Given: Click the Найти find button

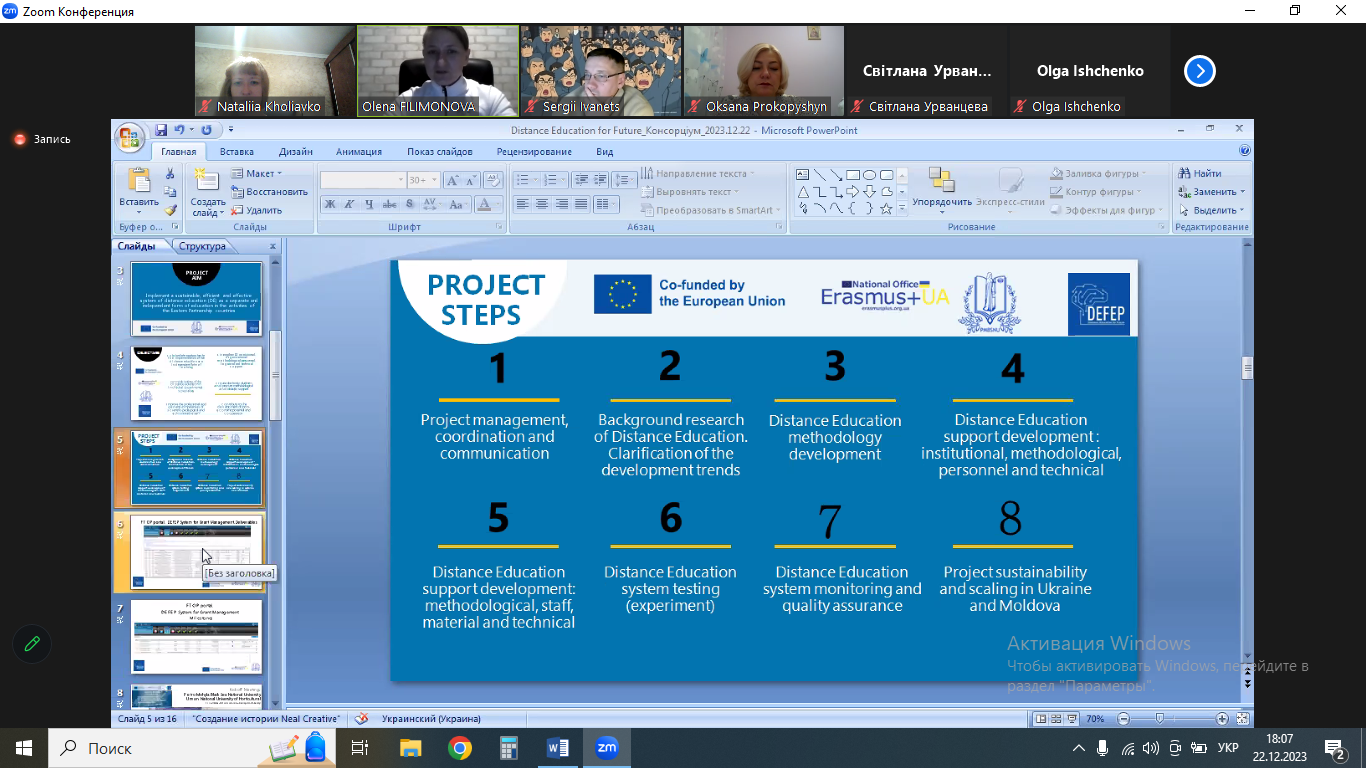Looking at the screenshot, I should point(1200,173).
